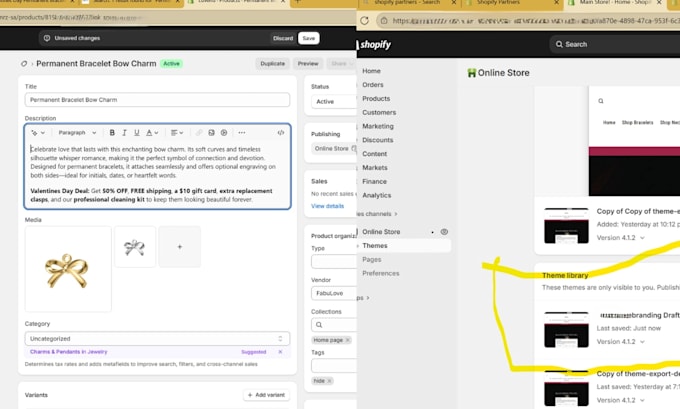Expand the Sales channels section chevron
The width and height of the screenshot is (680, 409).
(x=396, y=214)
